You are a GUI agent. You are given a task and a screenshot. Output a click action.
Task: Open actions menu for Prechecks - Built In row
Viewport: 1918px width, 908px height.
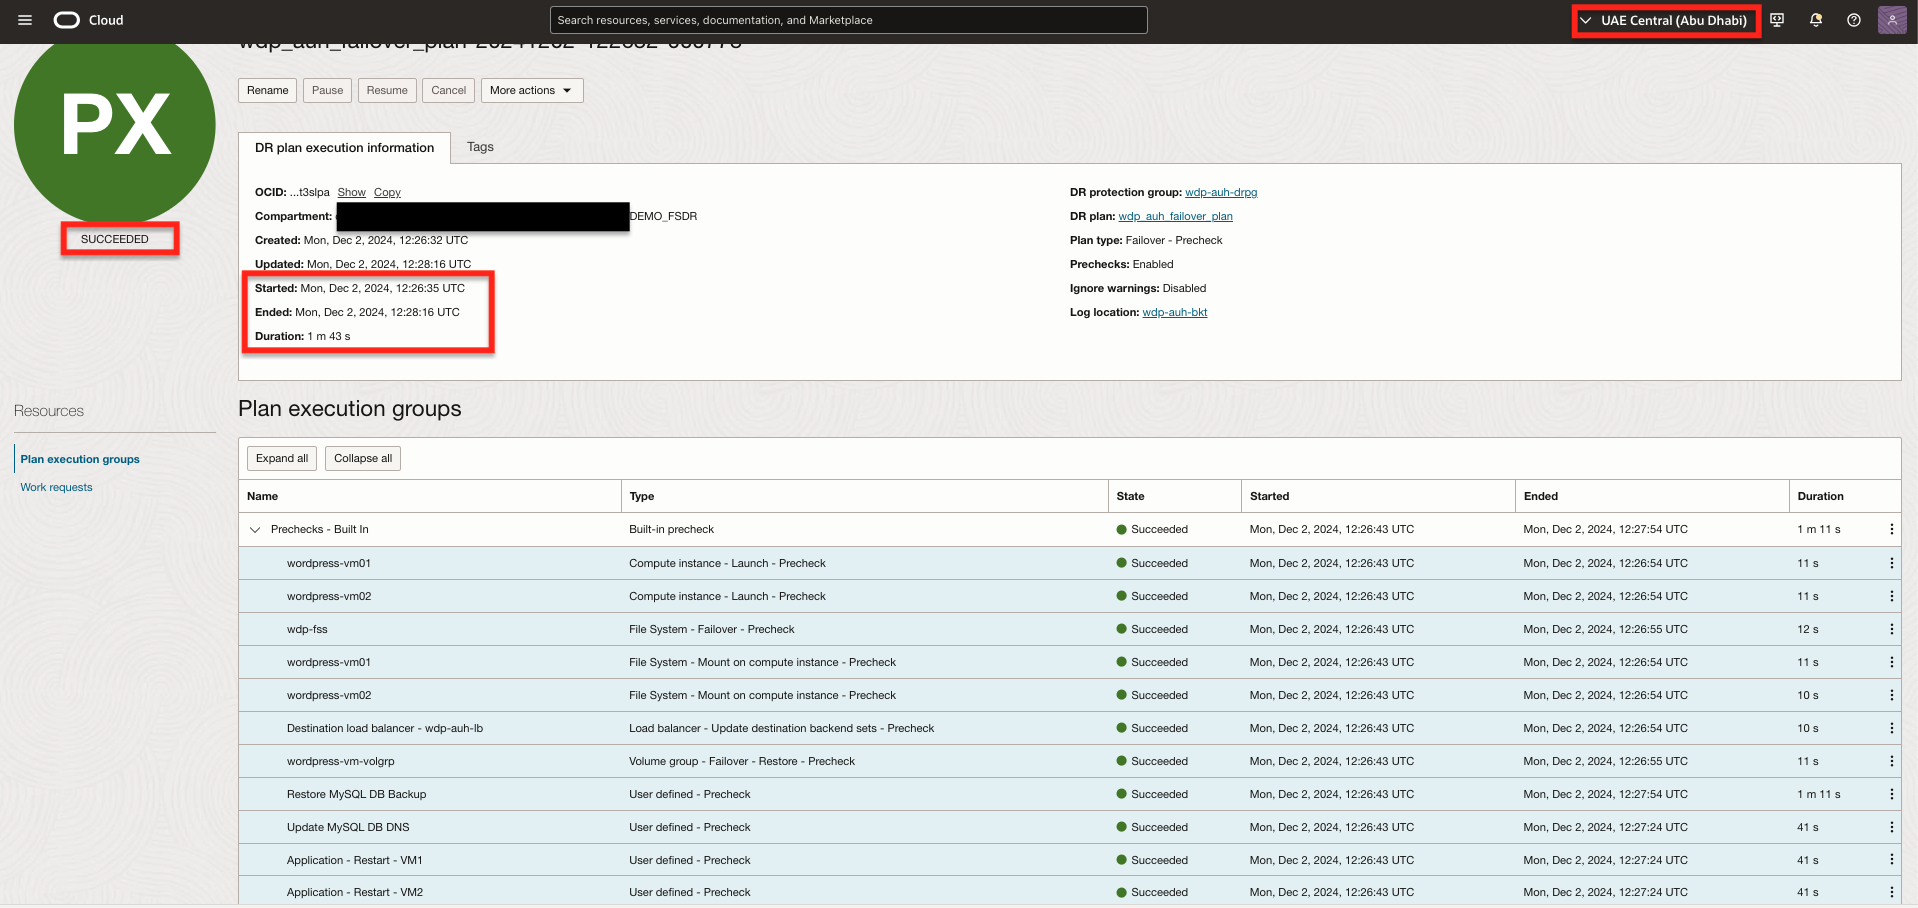point(1891,530)
